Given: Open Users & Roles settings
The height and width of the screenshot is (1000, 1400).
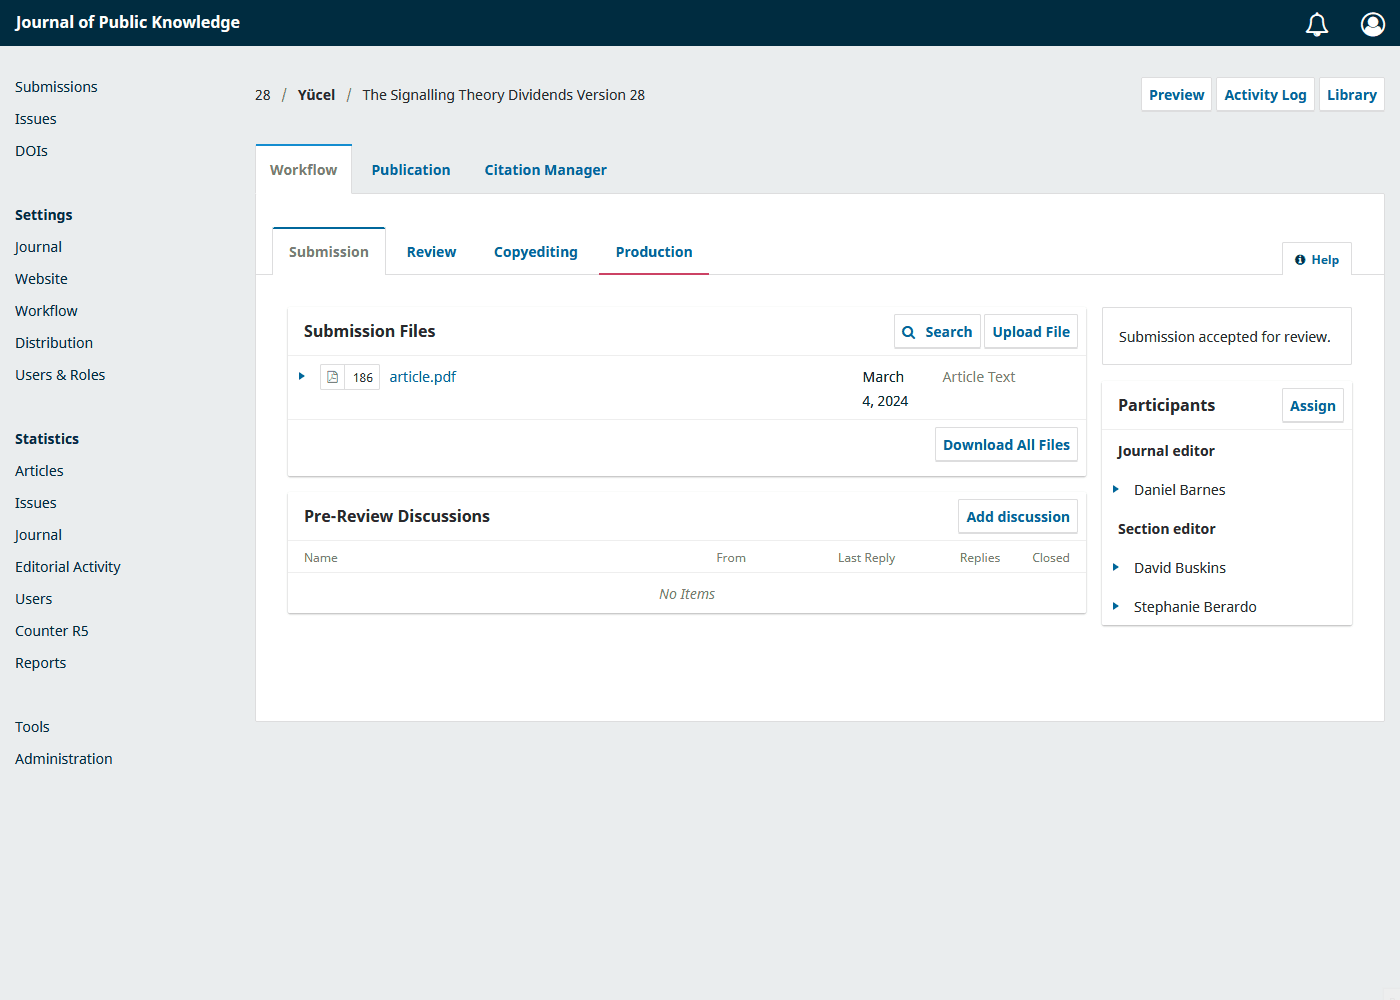Looking at the screenshot, I should [x=60, y=375].
